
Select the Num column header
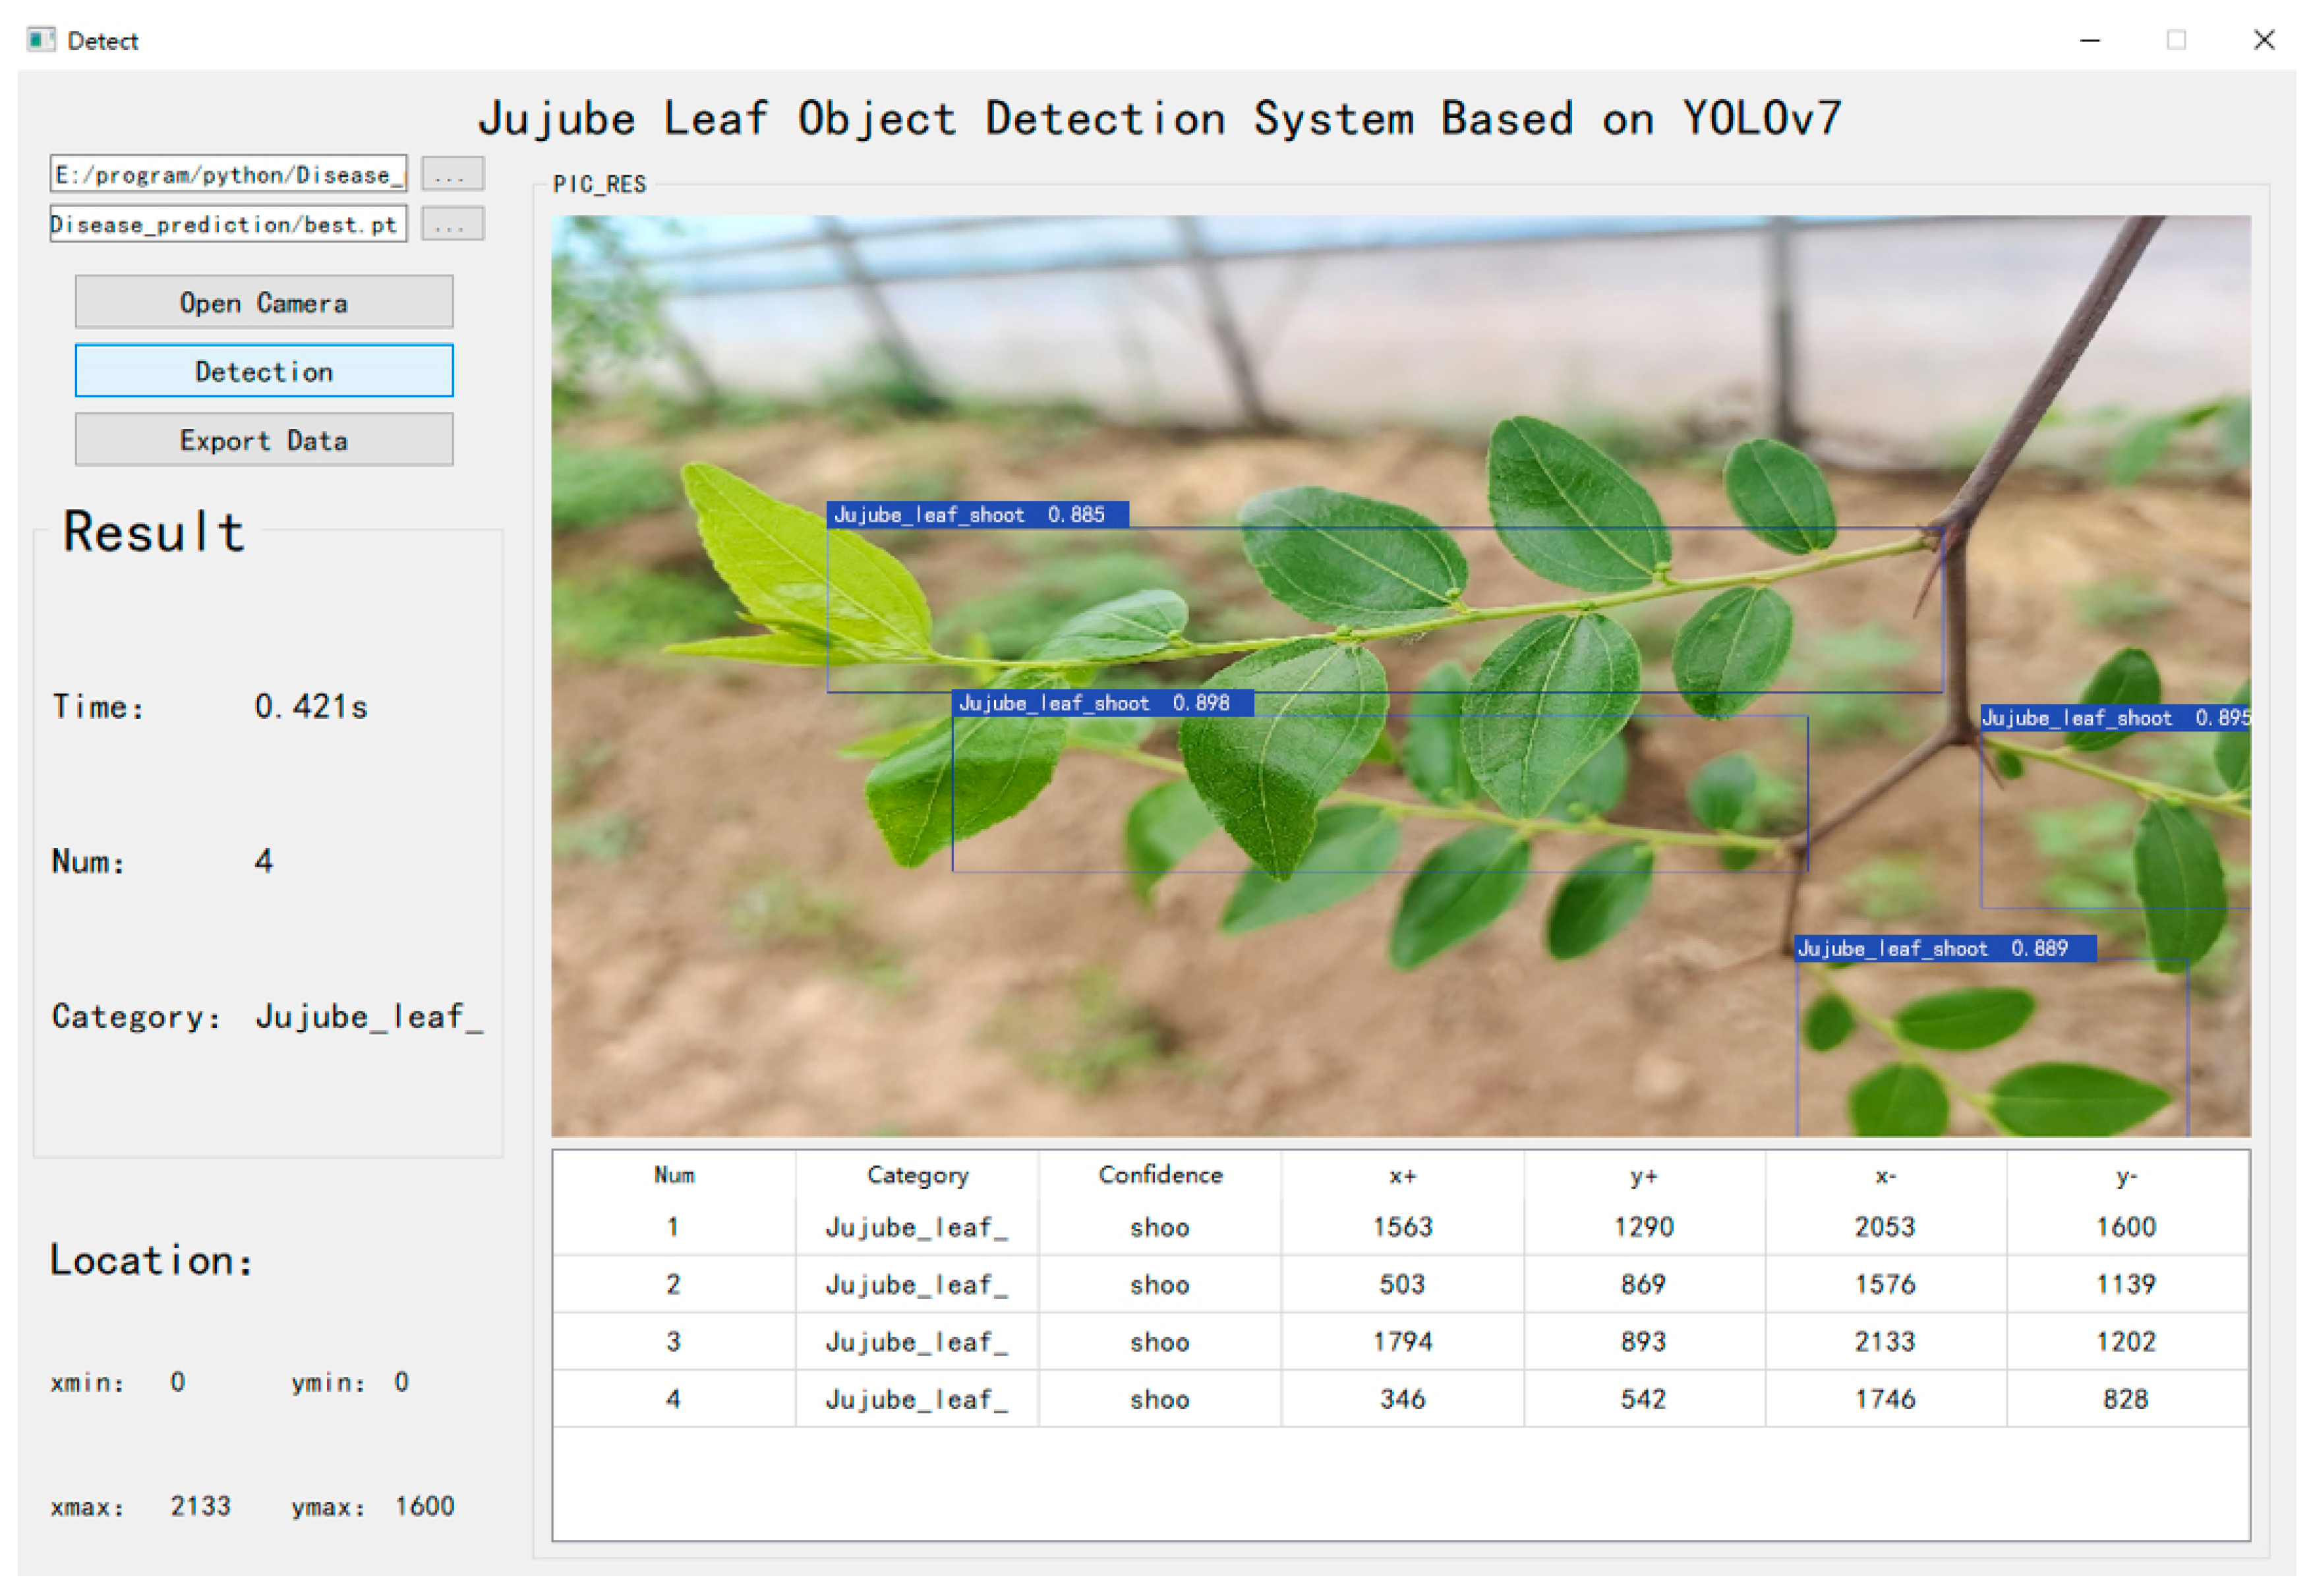click(x=674, y=1175)
